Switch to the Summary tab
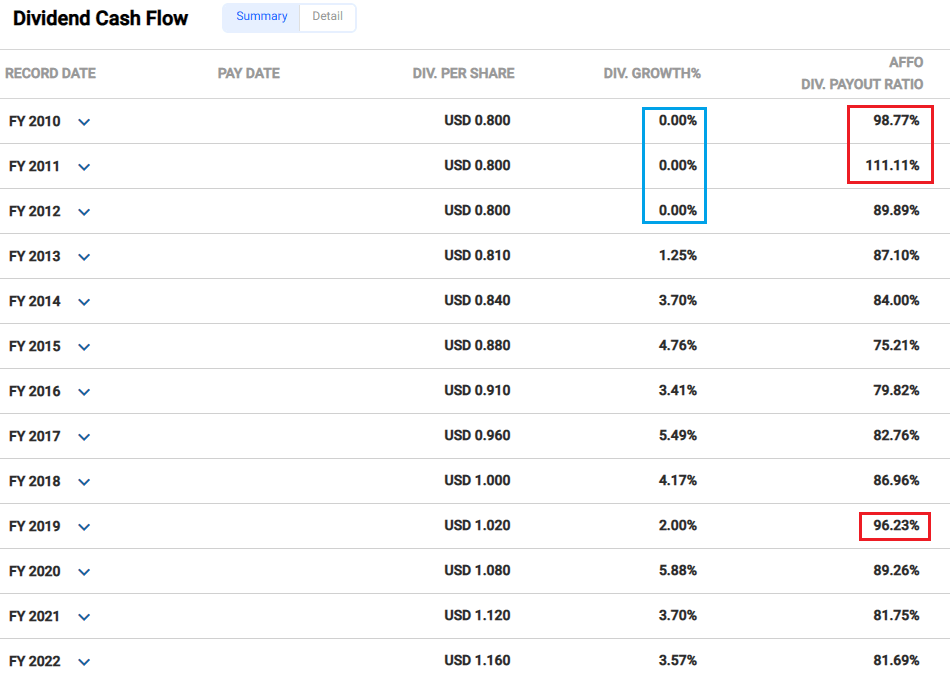Image resolution: width=952 pixels, height=677 pixels. tap(262, 17)
